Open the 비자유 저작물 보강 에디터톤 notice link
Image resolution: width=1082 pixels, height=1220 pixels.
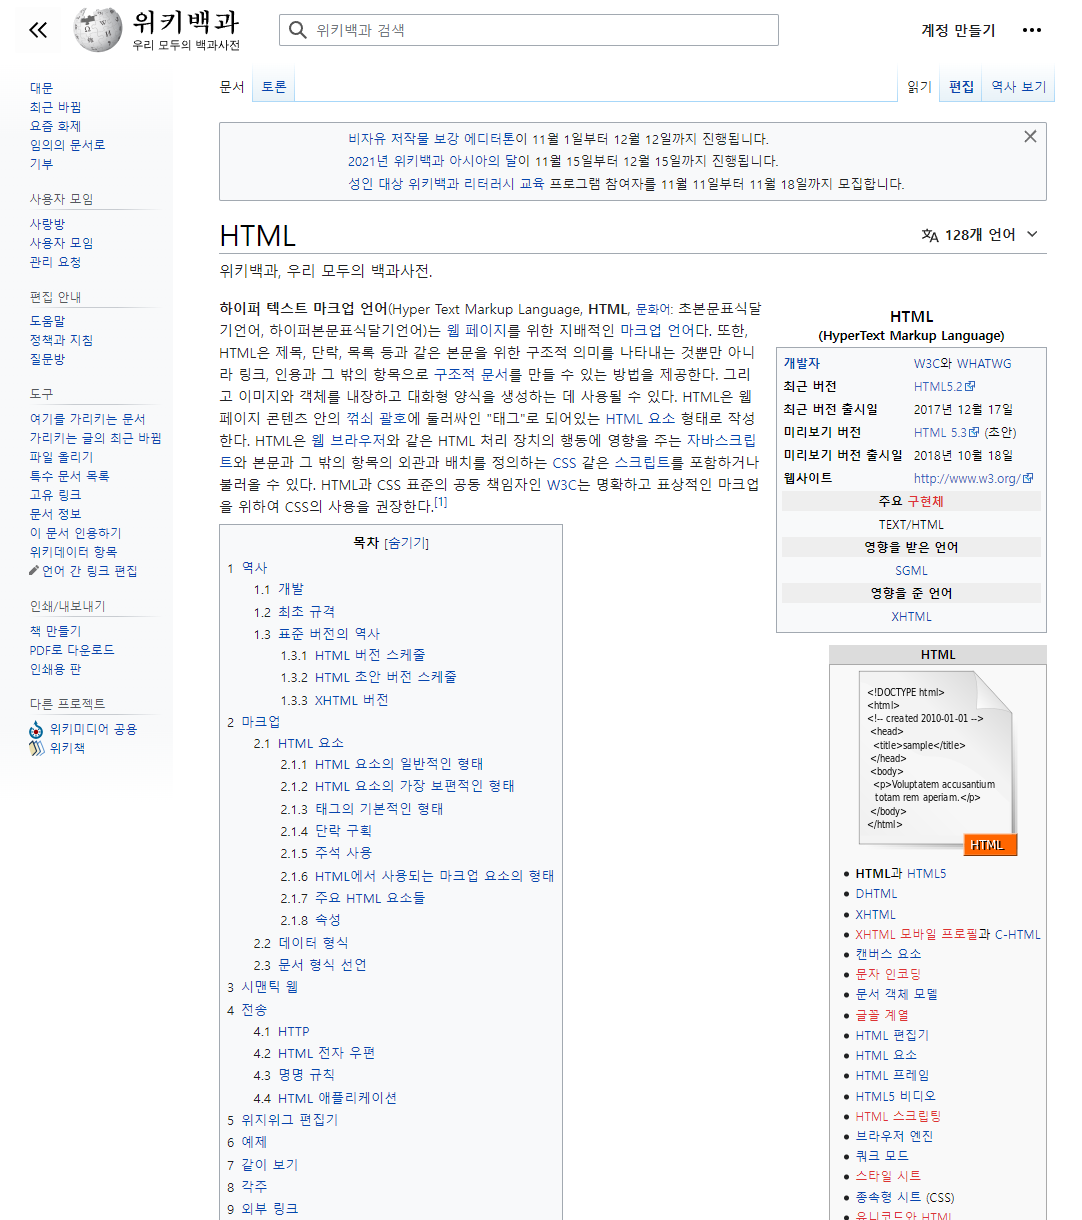431,139
